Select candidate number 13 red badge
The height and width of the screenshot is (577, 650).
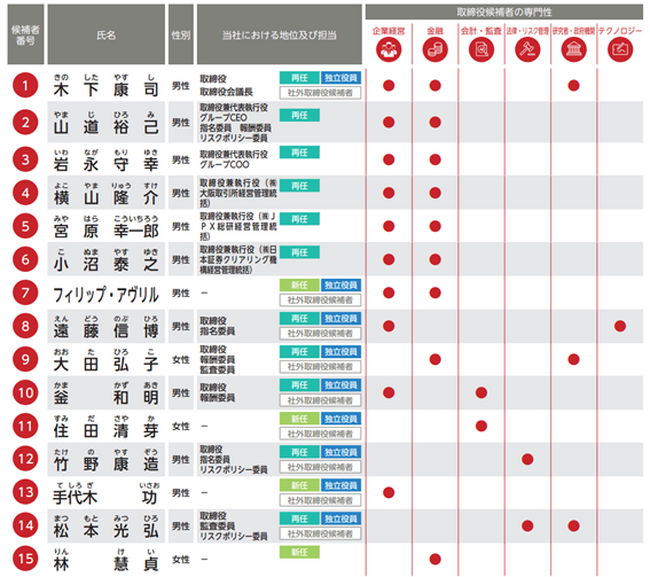(25, 492)
